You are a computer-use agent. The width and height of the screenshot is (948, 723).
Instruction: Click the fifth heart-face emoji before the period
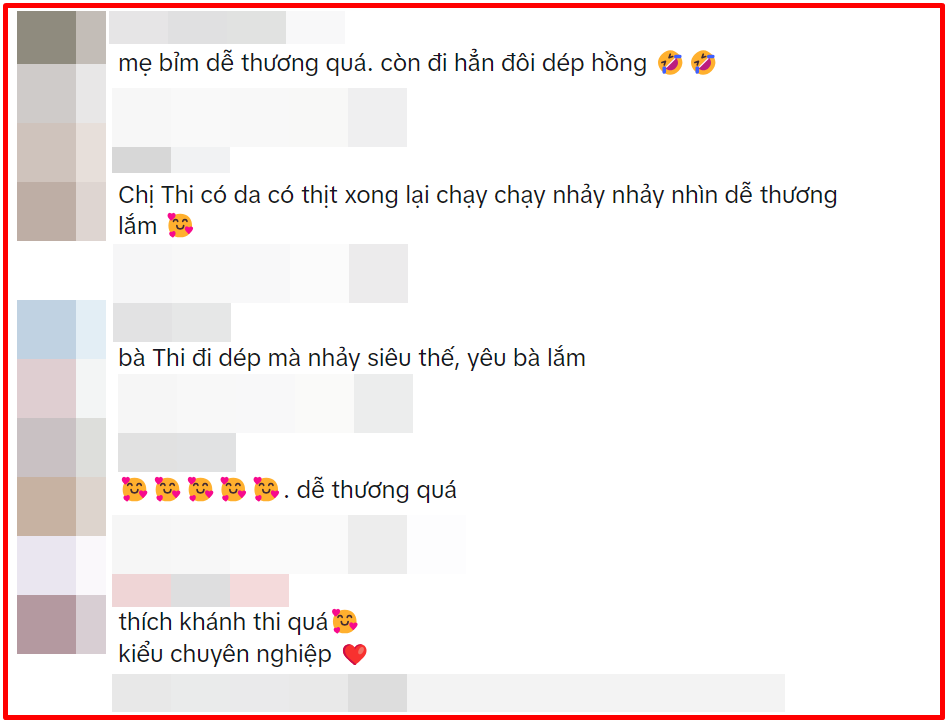pyautogui.click(x=266, y=490)
